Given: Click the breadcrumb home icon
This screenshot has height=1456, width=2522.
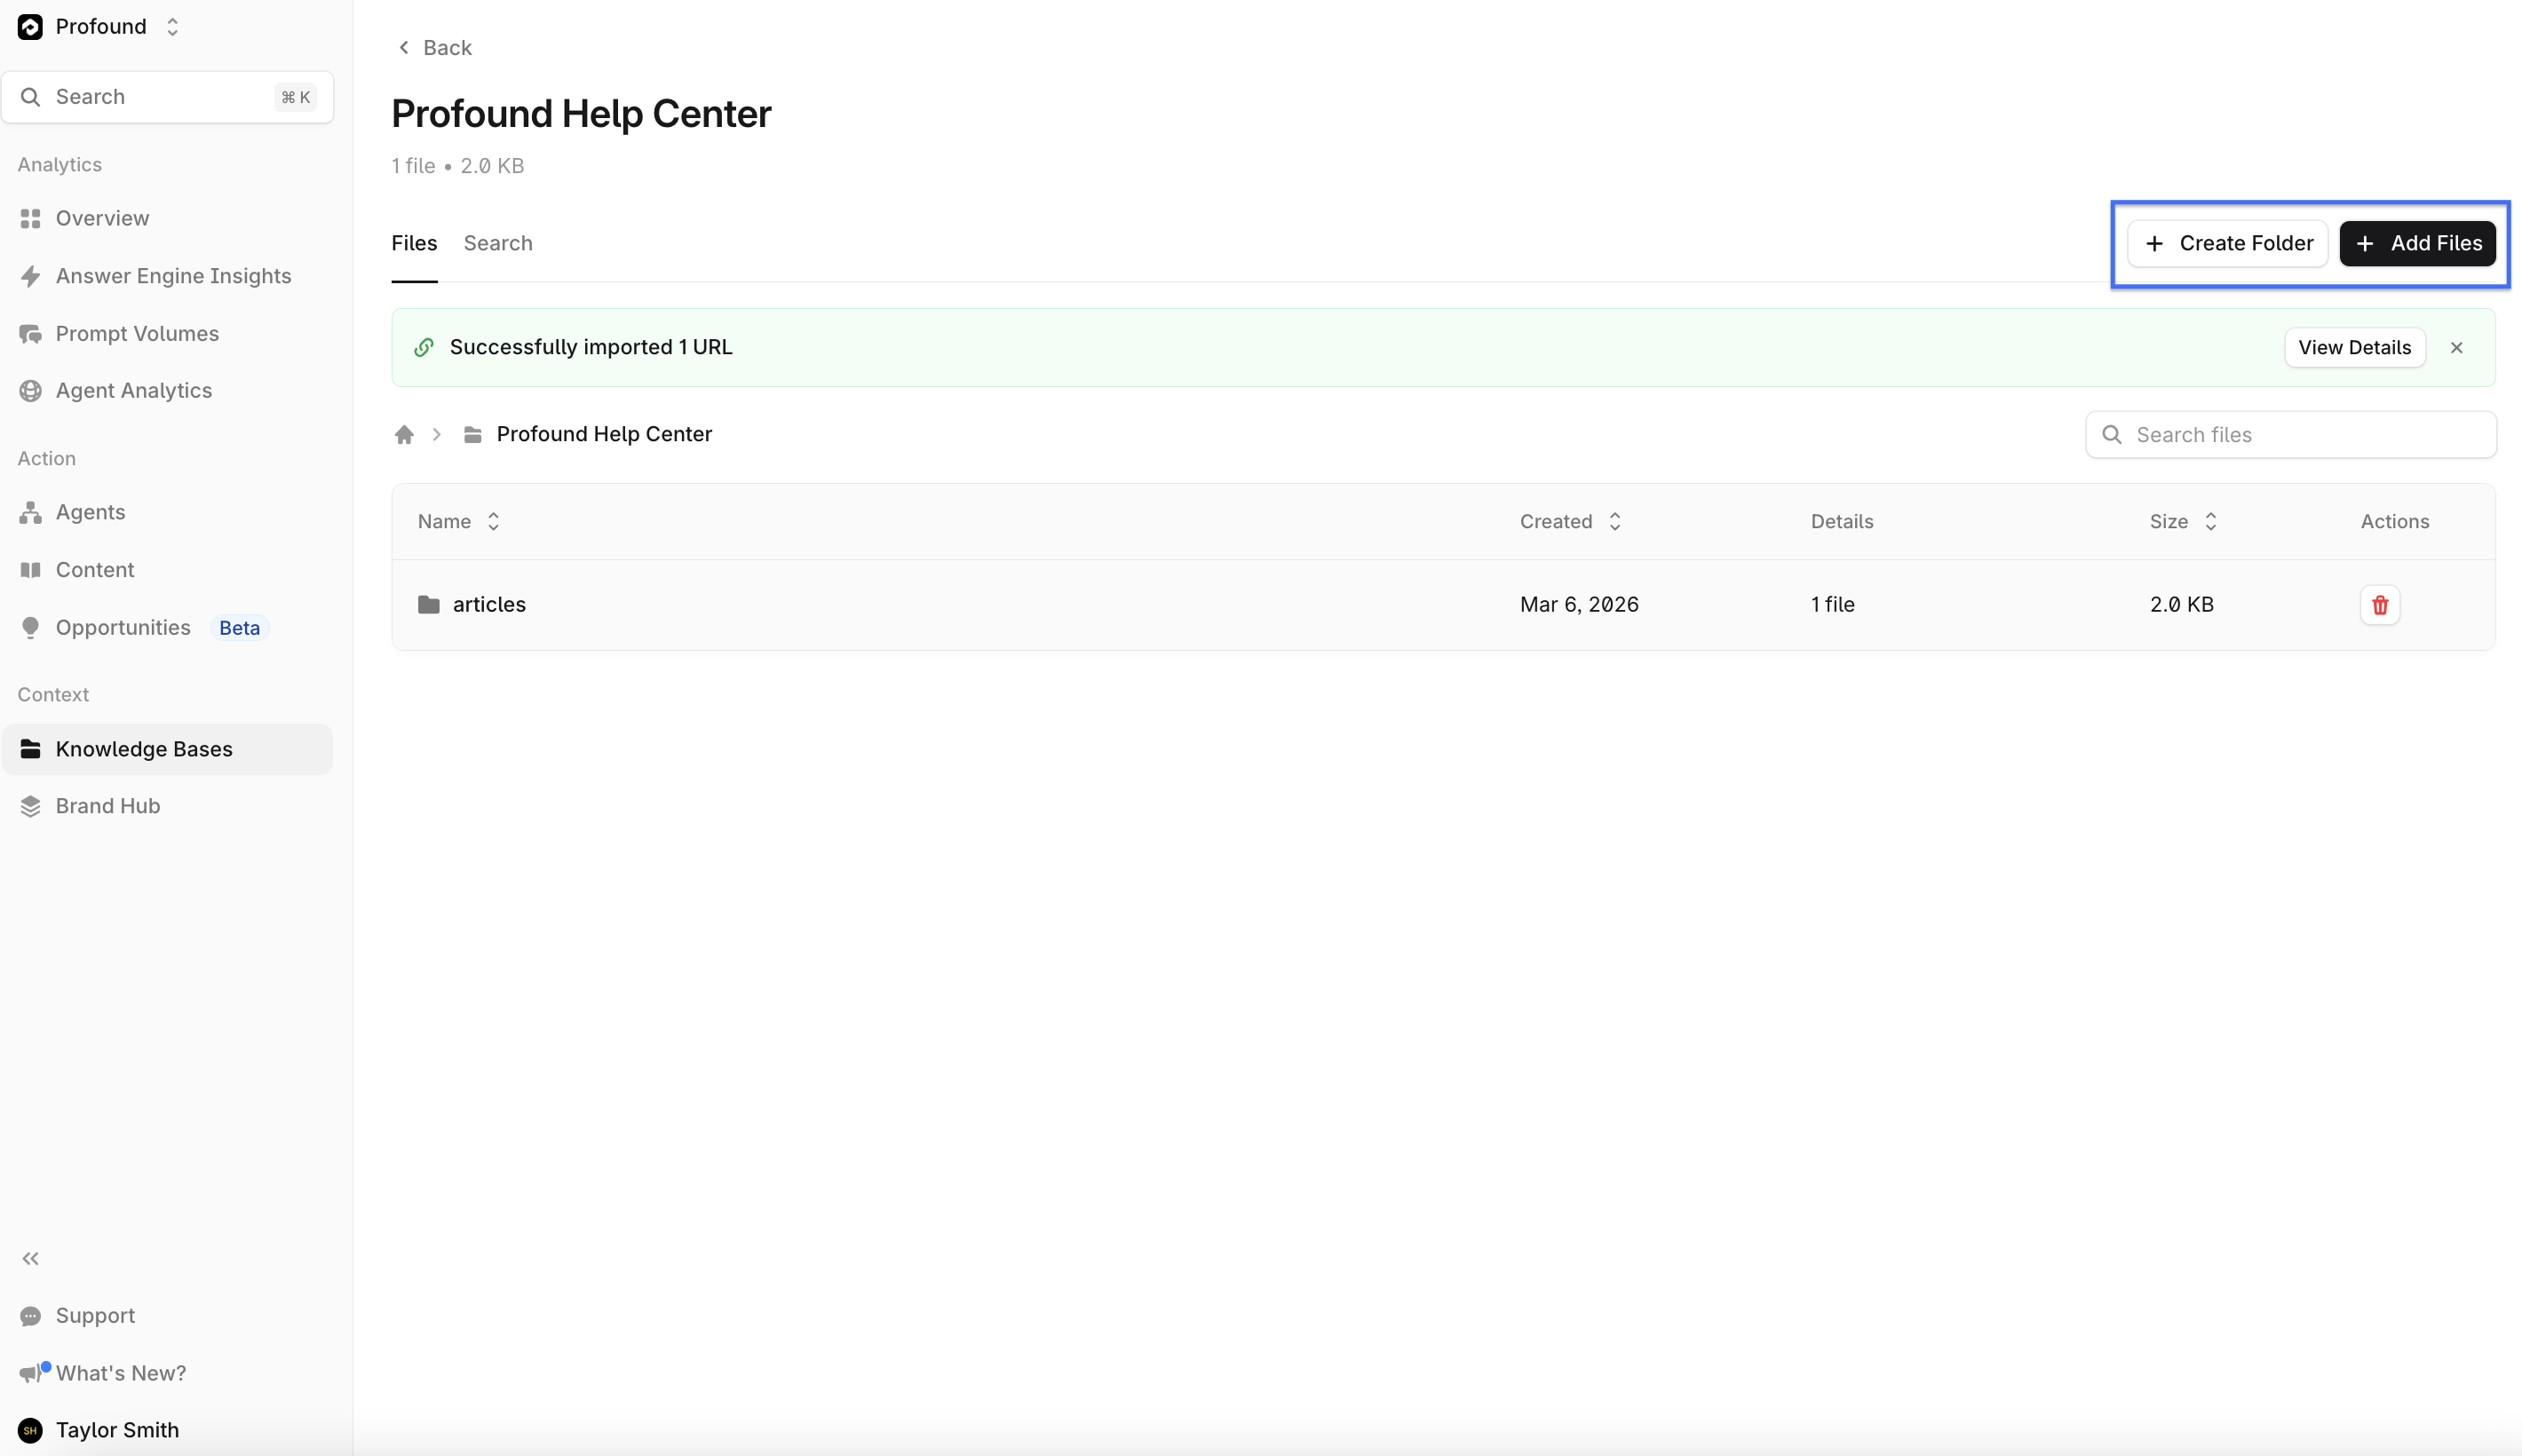Looking at the screenshot, I should (404, 434).
